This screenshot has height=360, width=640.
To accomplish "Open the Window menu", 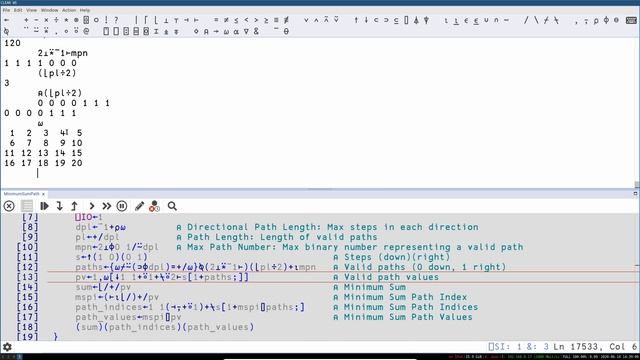I will coord(49,10).
